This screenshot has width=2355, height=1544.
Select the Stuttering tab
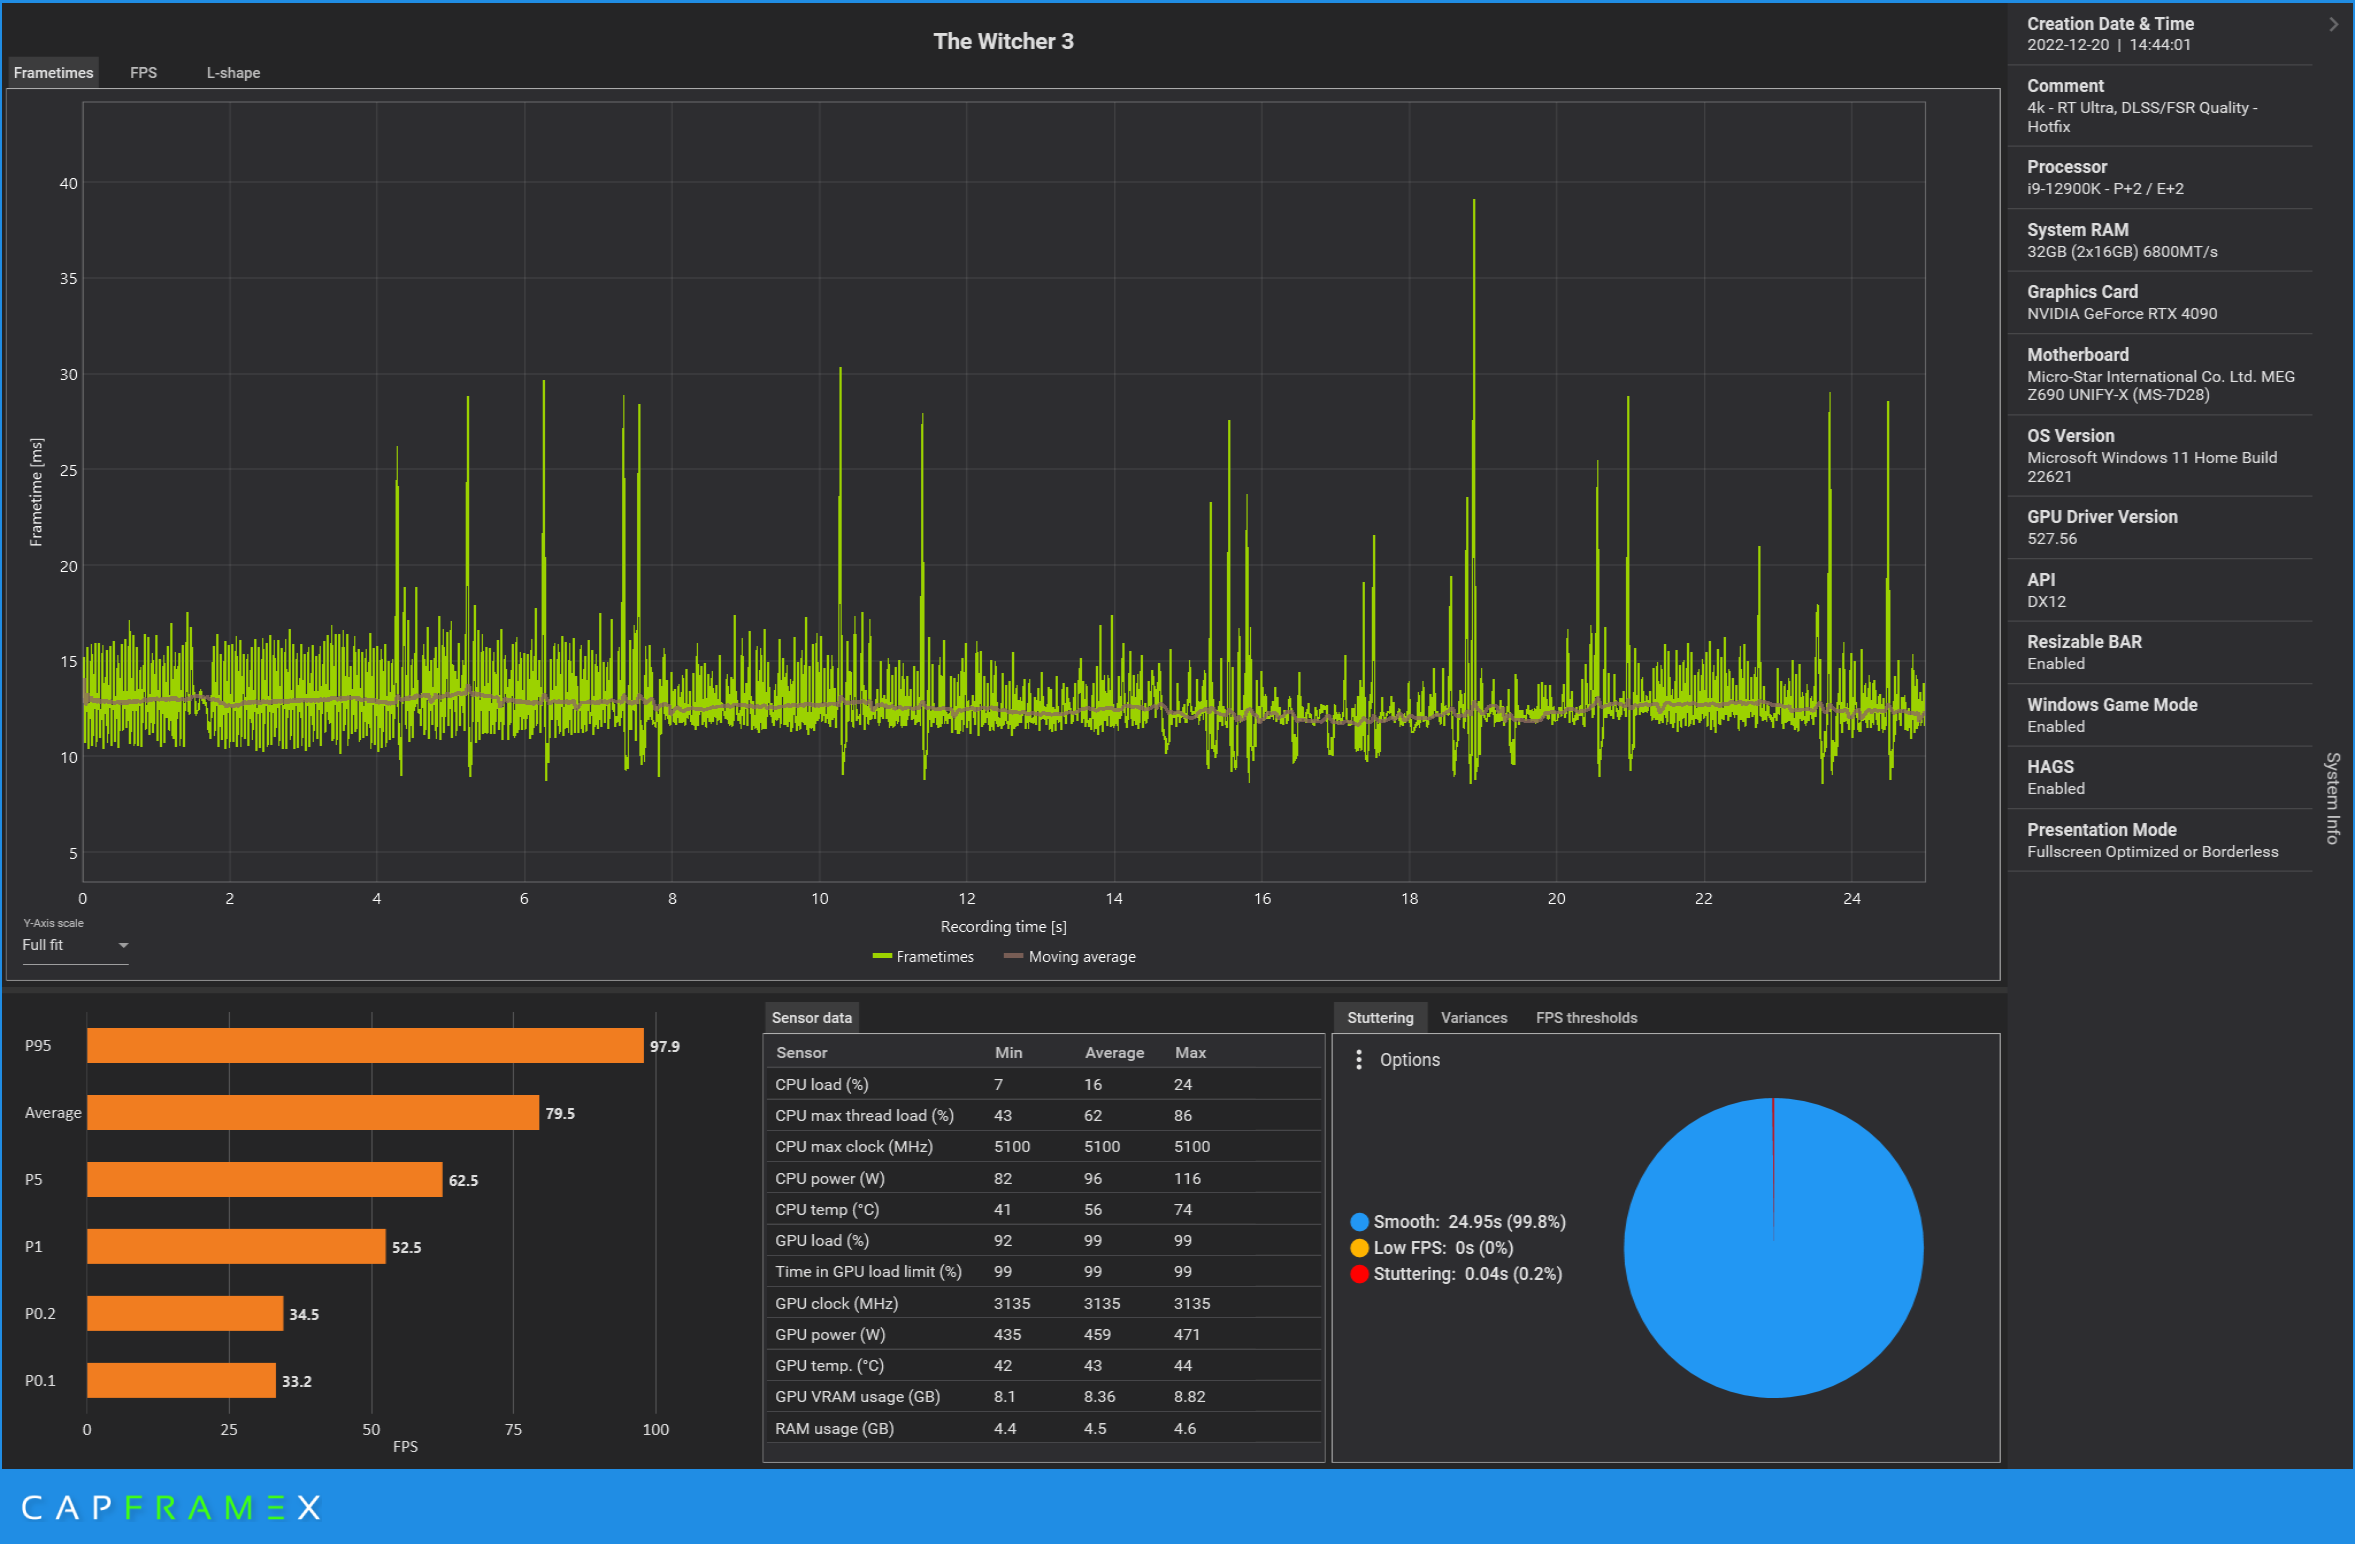point(1380,1018)
